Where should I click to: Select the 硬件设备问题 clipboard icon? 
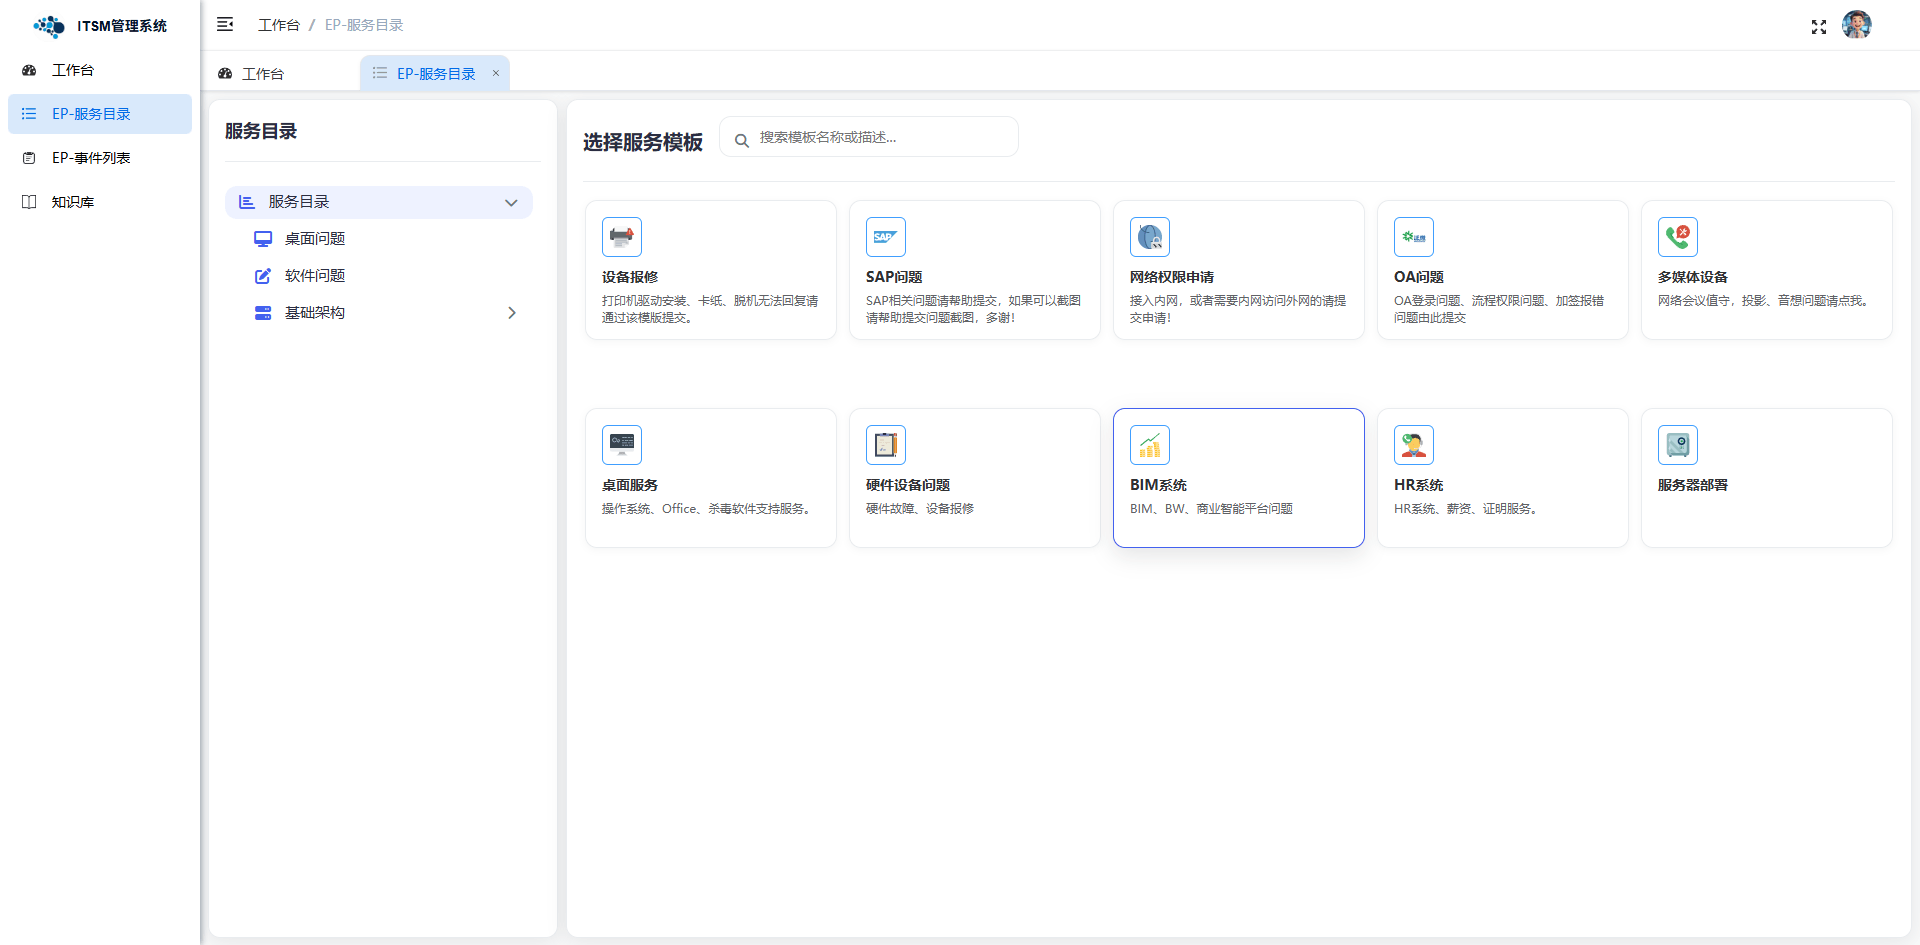885,445
